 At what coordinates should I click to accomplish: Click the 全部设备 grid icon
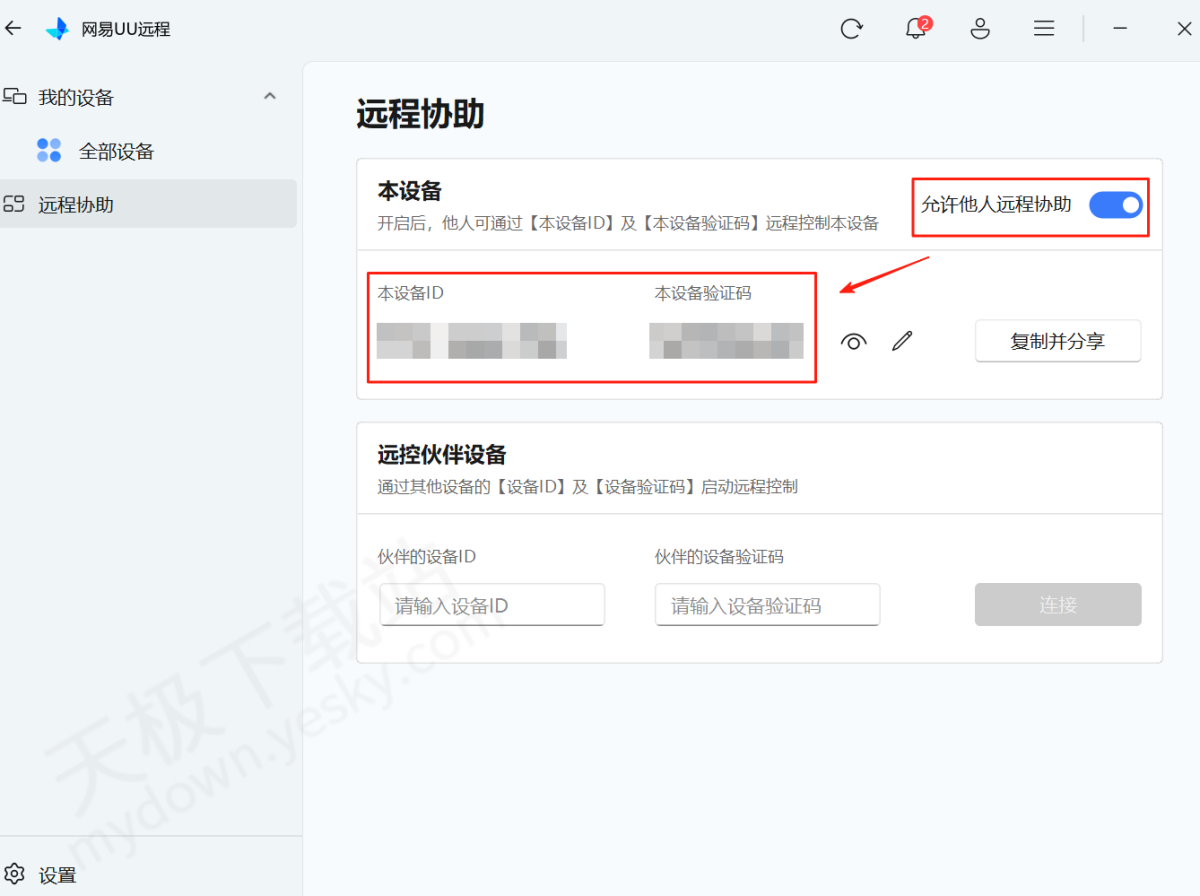(x=49, y=151)
